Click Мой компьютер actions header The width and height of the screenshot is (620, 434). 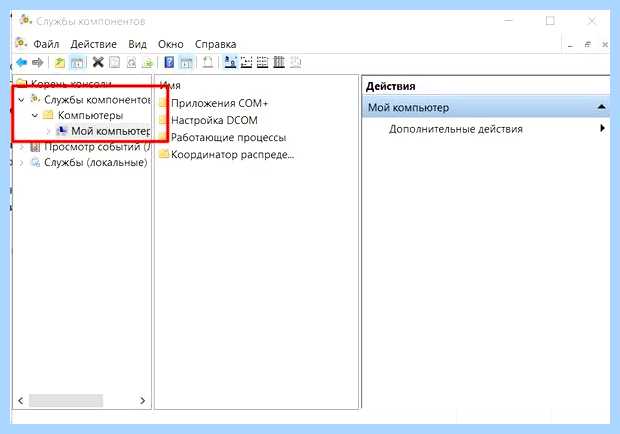point(486,107)
